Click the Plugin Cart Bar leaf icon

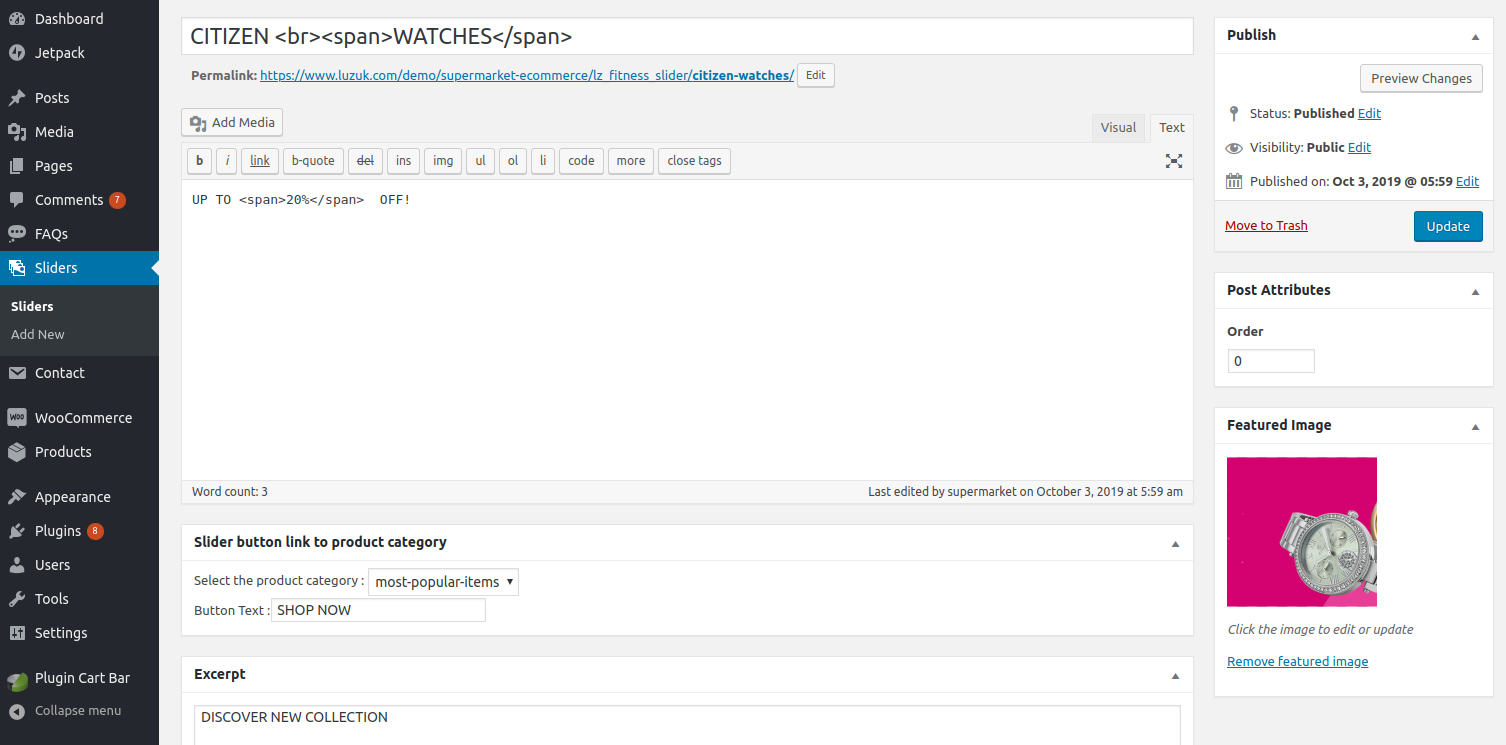(x=17, y=680)
